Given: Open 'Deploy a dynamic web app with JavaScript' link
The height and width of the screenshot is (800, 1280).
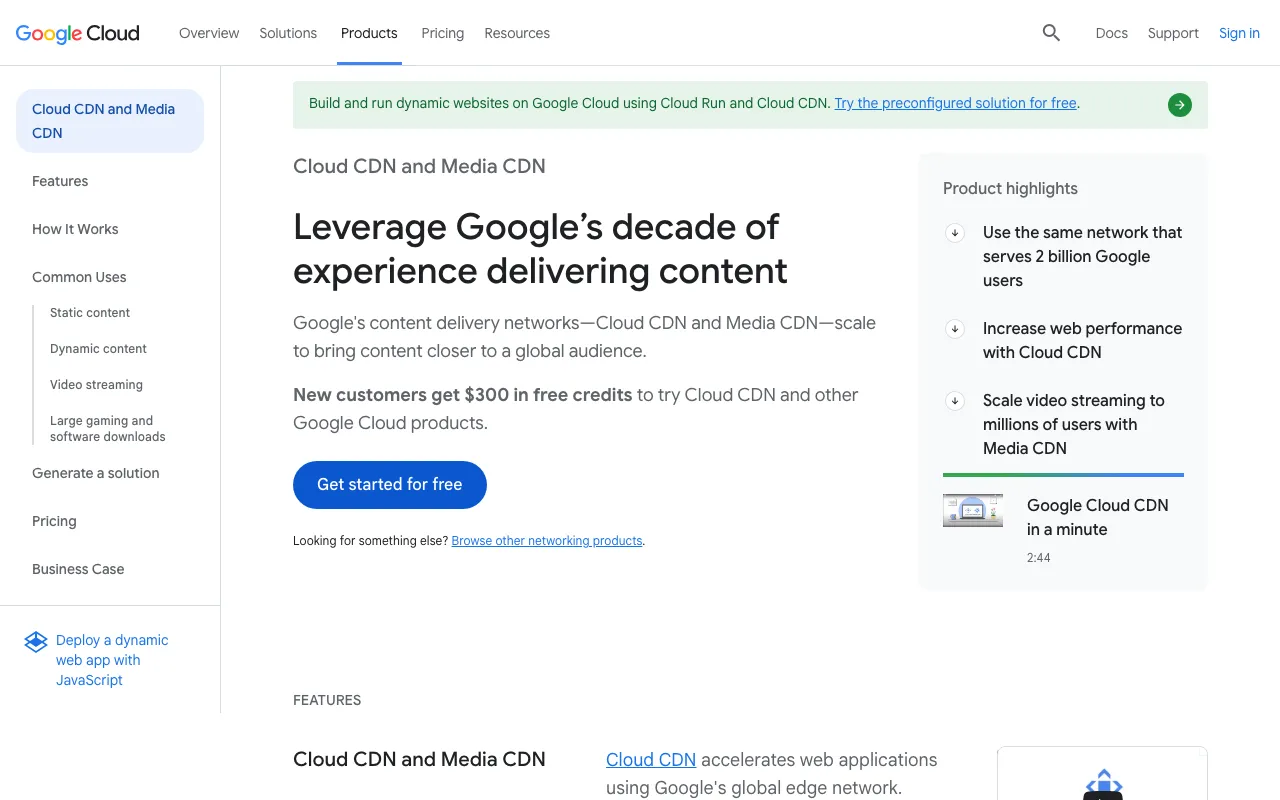Looking at the screenshot, I should click(x=112, y=660).
